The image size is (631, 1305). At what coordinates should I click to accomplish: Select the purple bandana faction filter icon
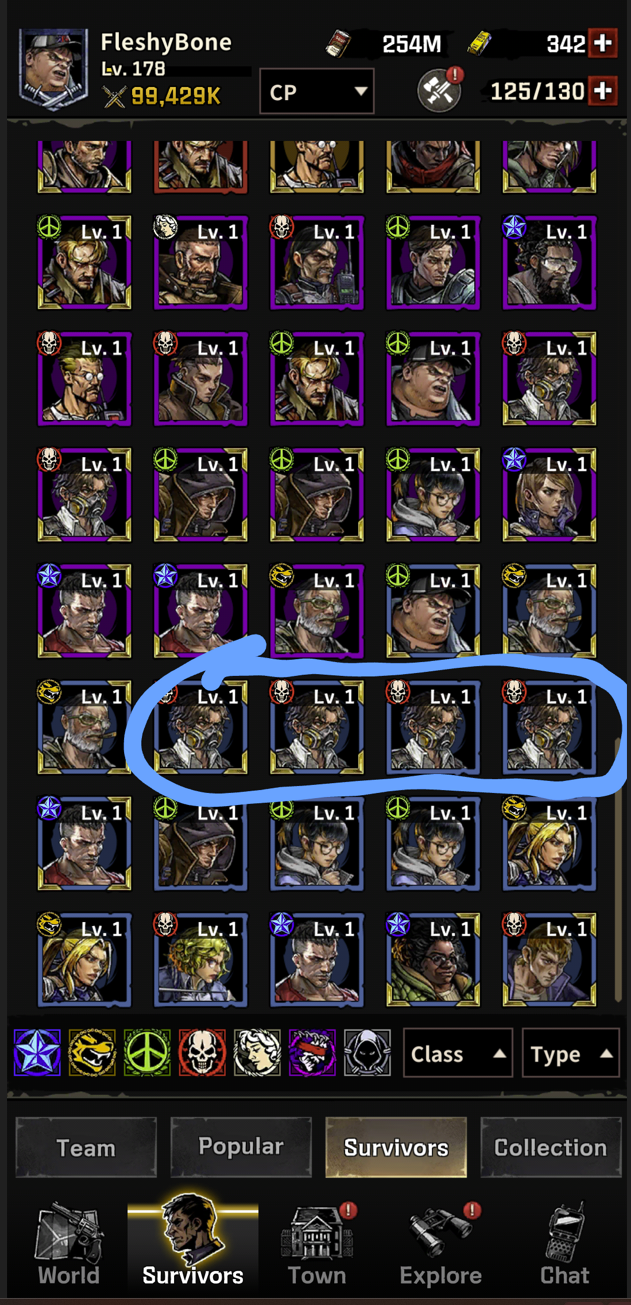point(312,1054)
